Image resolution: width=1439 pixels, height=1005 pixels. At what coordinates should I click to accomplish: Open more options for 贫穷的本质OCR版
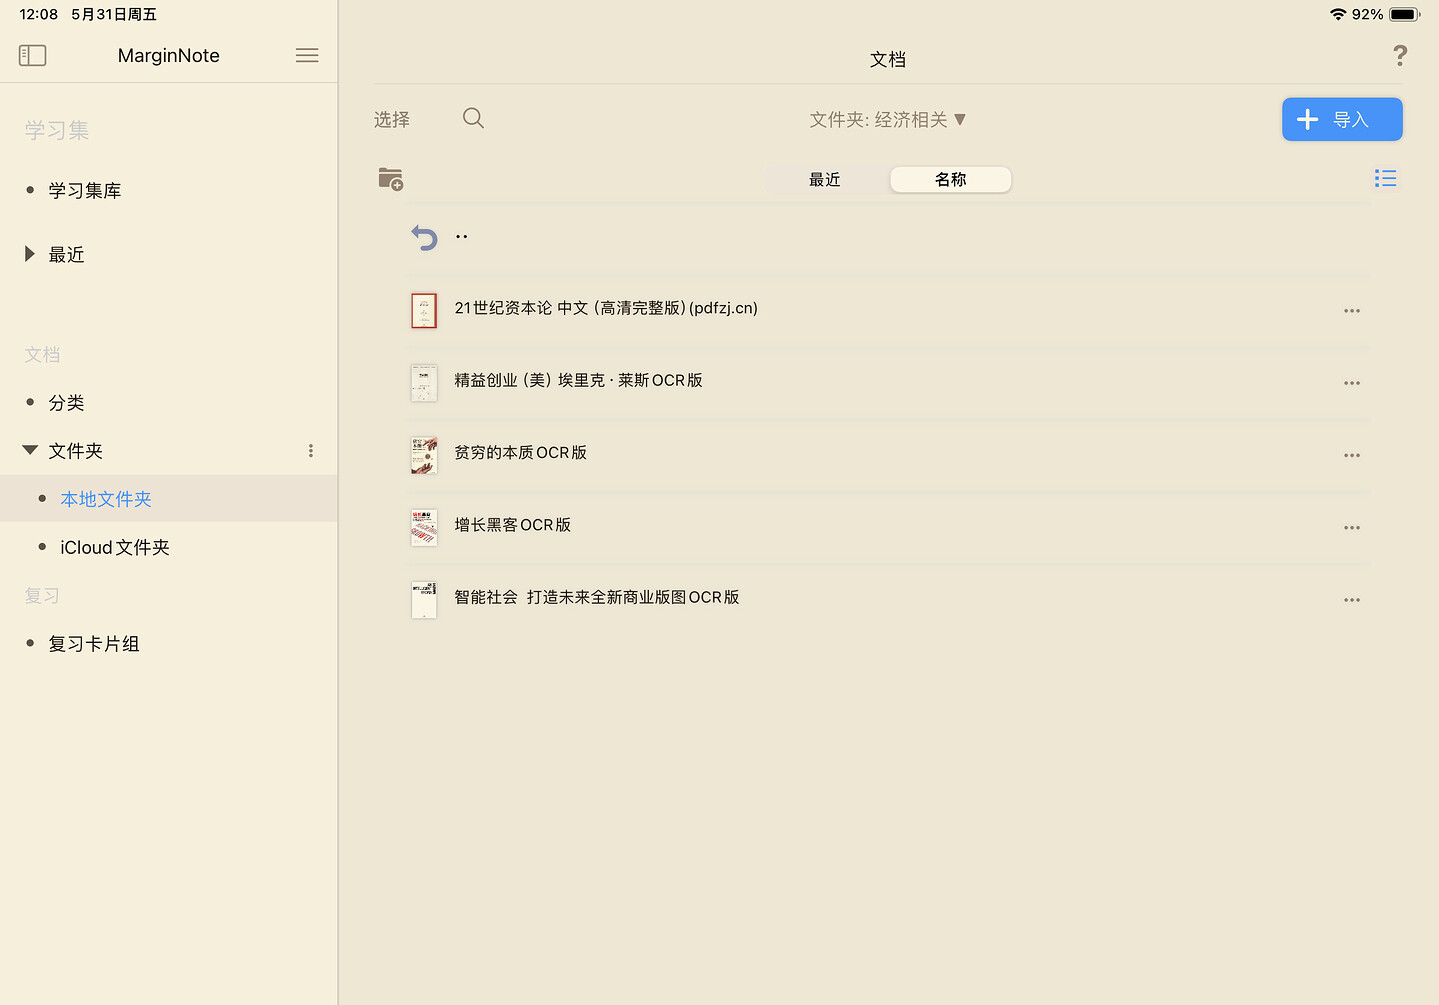click(x=1352, y=455)
